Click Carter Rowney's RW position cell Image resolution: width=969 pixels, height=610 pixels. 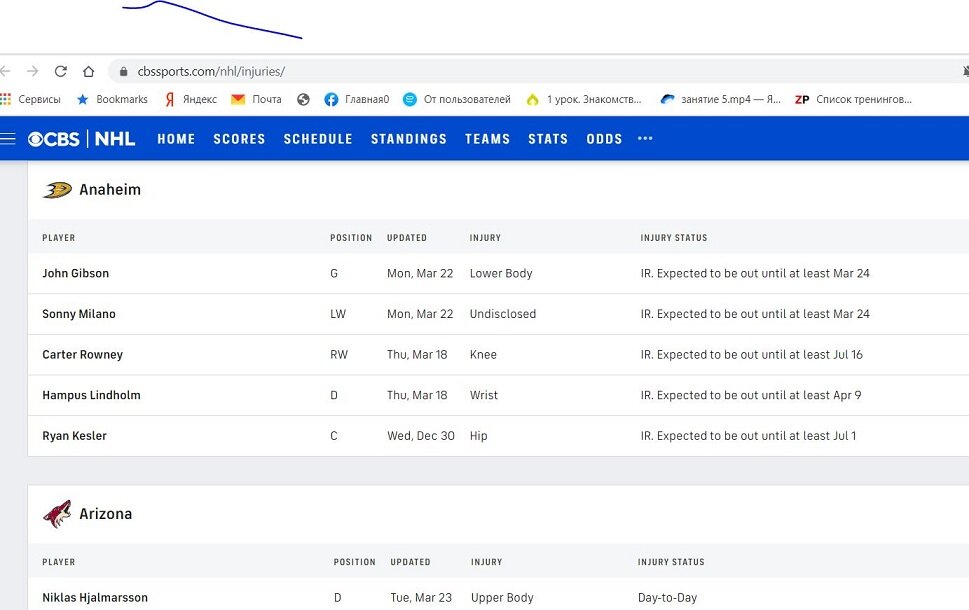(x=339, y=355)
